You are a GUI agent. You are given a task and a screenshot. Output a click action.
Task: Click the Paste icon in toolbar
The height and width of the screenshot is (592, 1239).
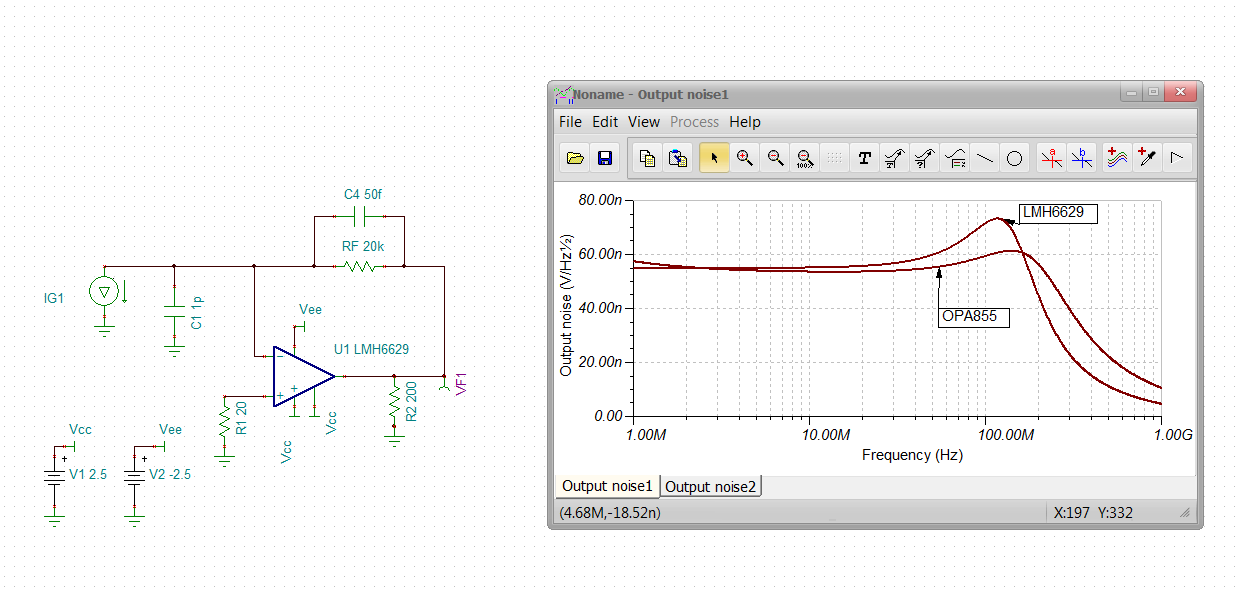click(678, 158)
